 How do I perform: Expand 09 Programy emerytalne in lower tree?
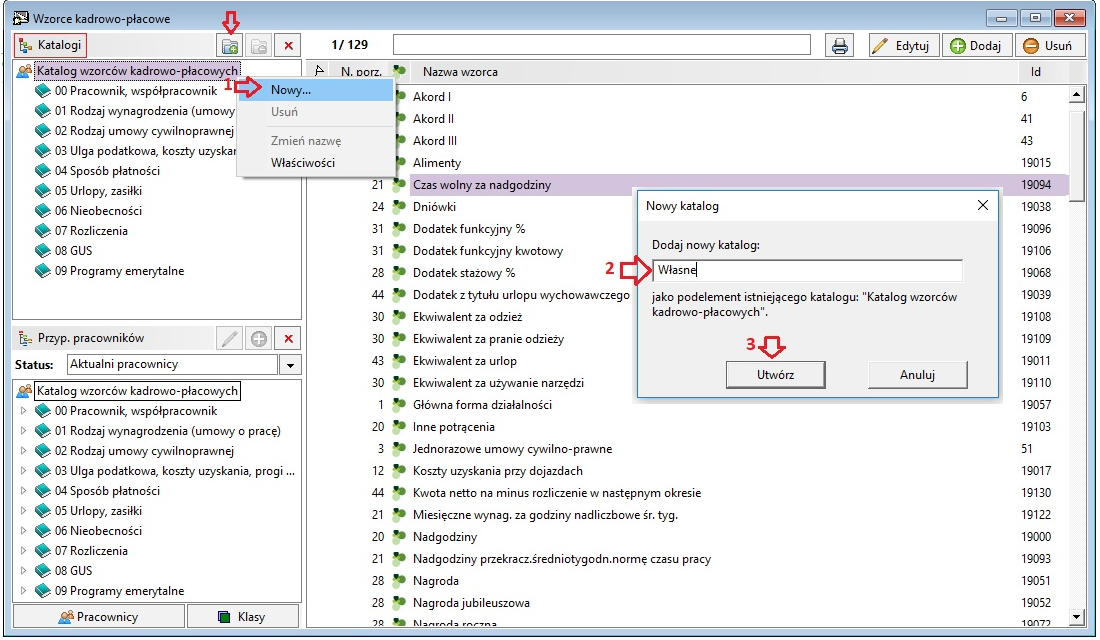23,591
